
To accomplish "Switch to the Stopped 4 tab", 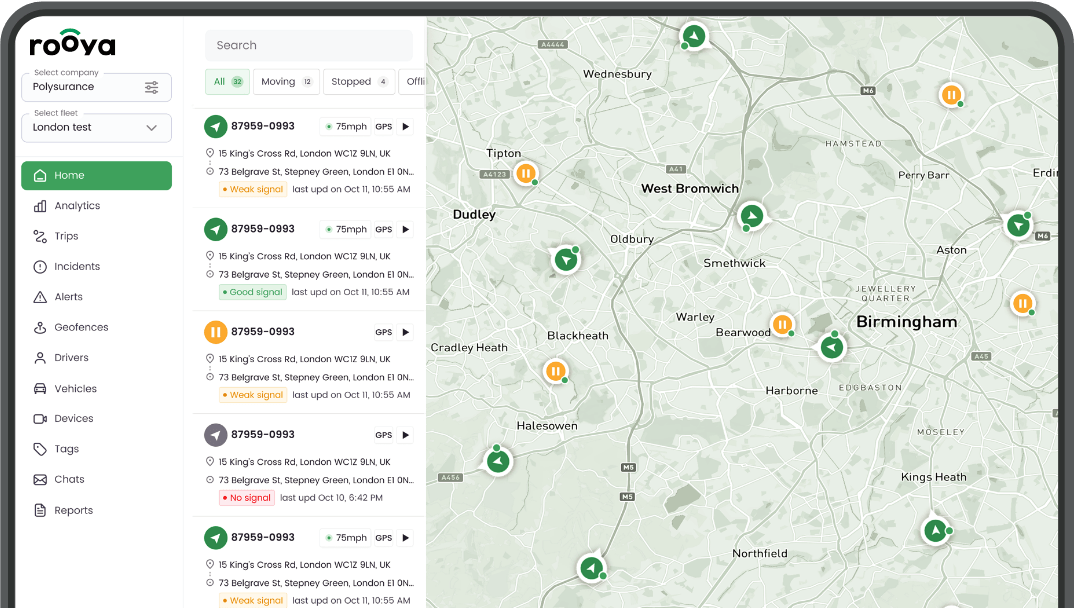I will (359, 81).
